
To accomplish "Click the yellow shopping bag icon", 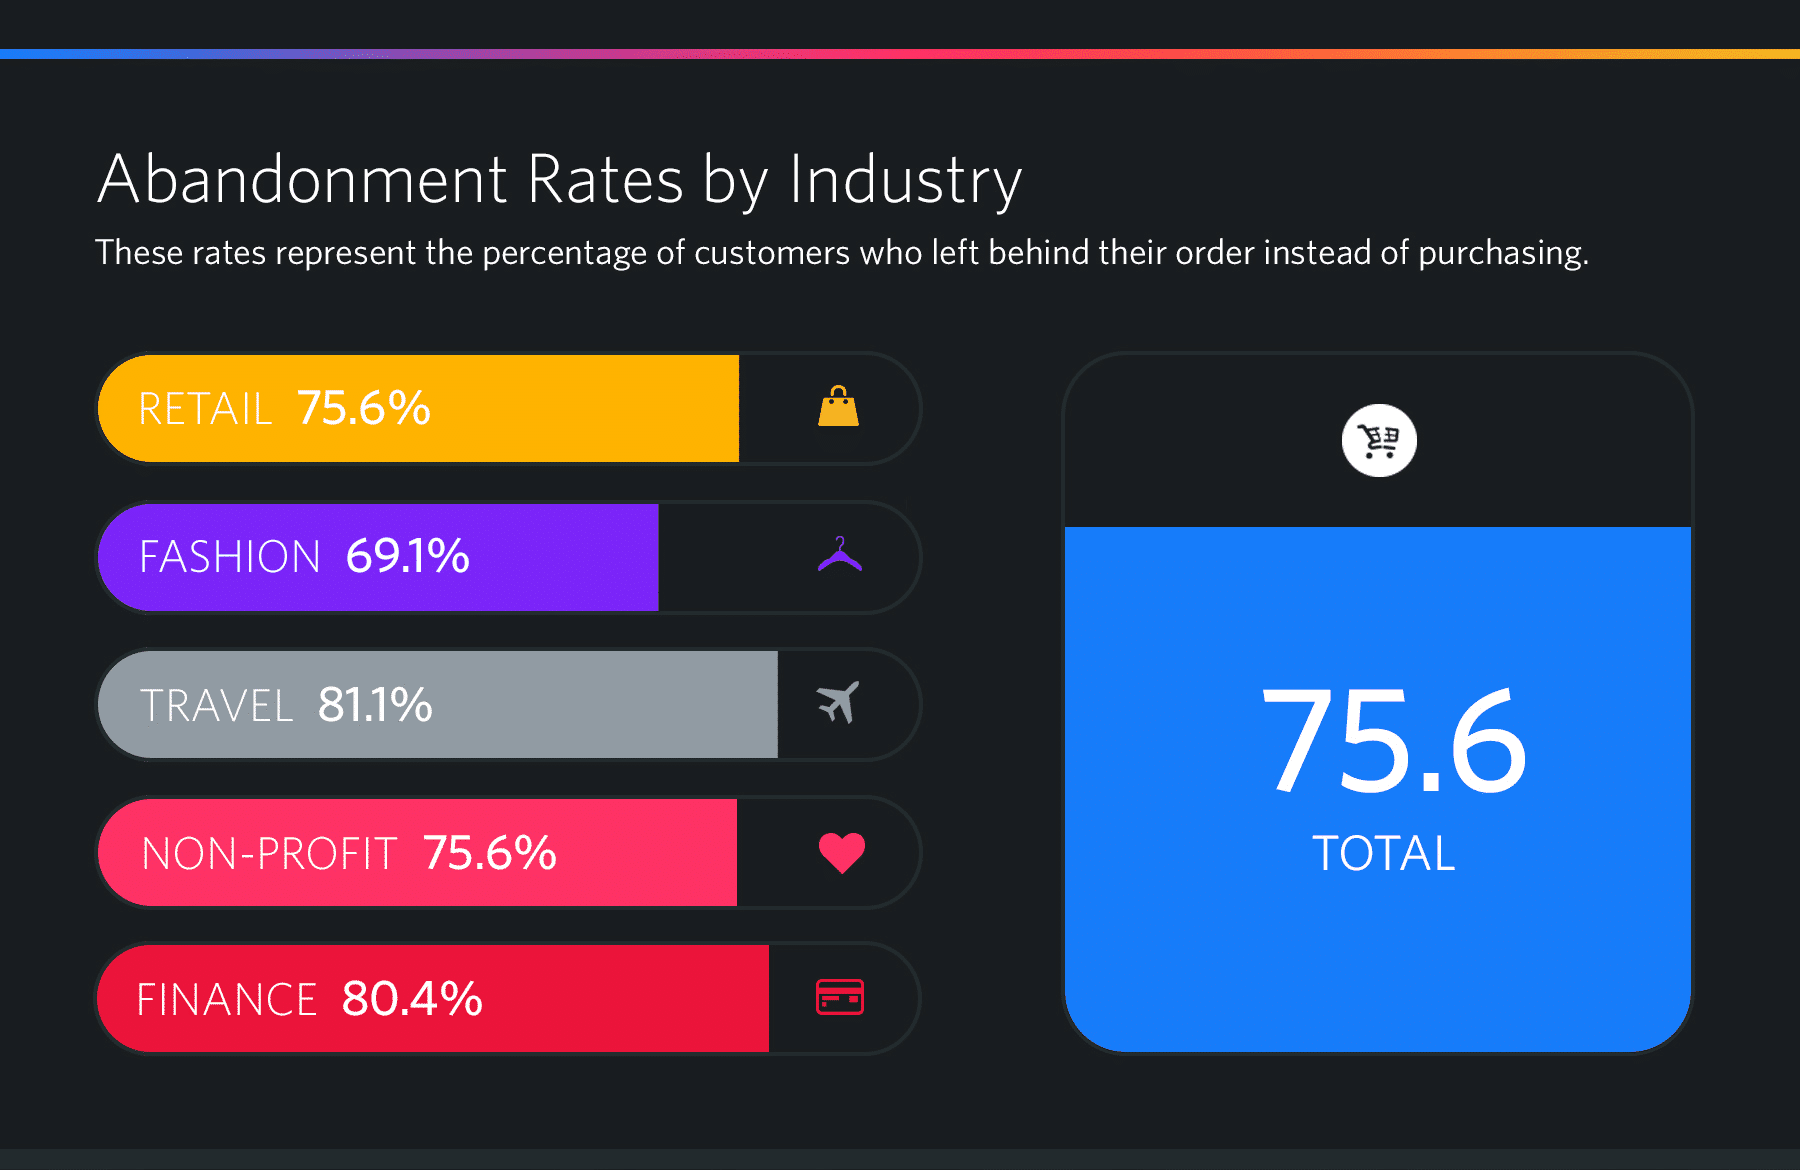I will click(838, 407).
